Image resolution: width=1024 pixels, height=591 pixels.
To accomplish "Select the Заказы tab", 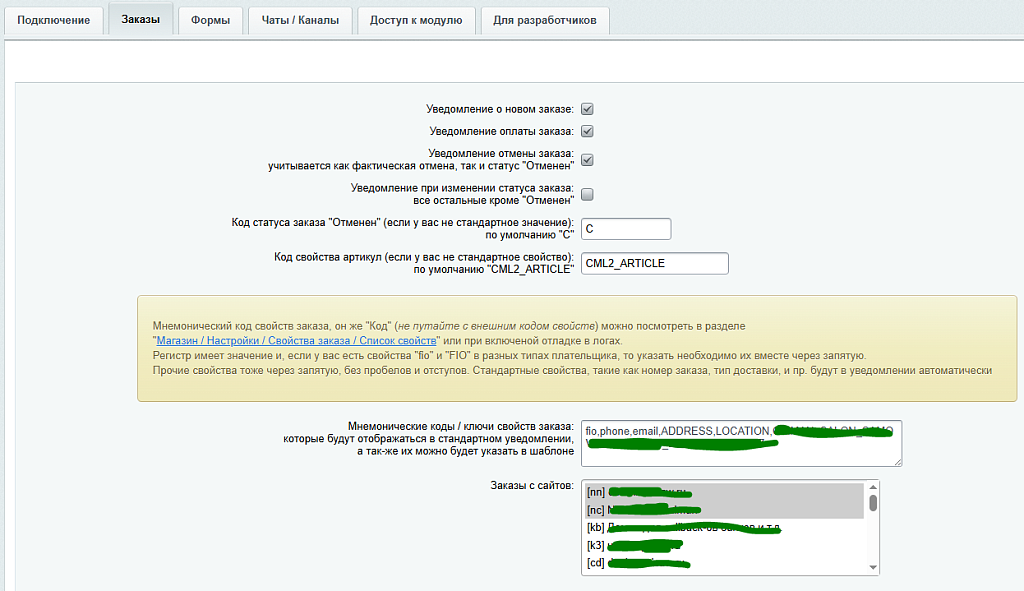I will coord(140,19).
